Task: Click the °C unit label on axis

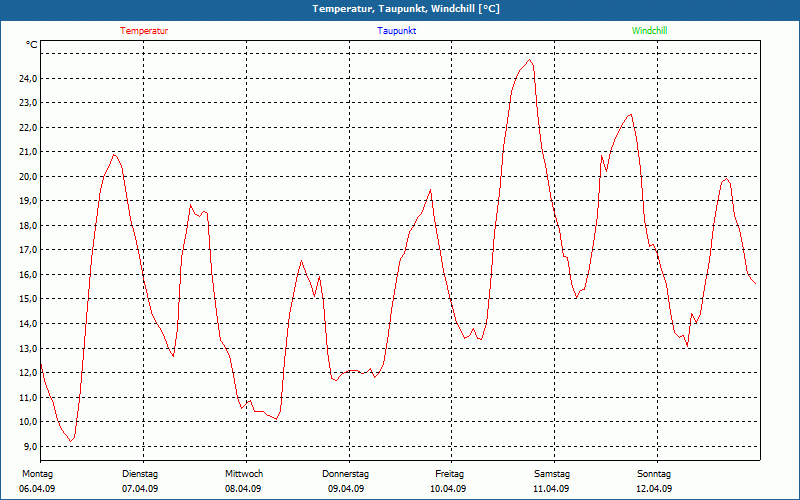Action: [32, 45]
